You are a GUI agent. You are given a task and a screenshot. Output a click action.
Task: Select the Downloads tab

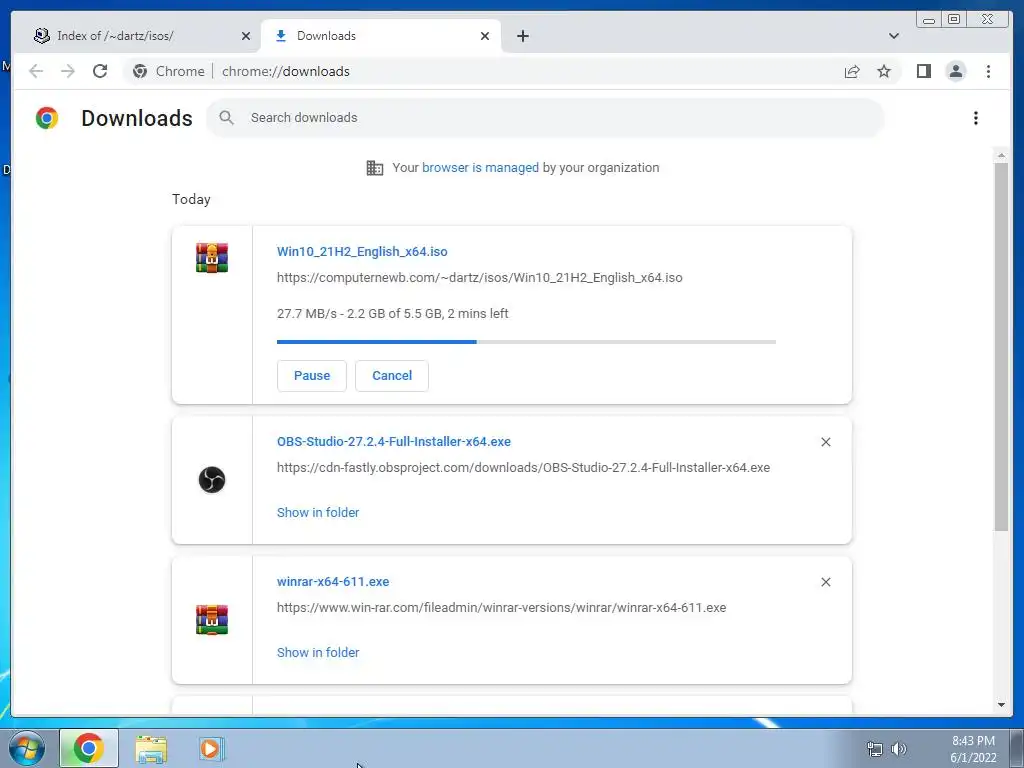pos(381,36)
